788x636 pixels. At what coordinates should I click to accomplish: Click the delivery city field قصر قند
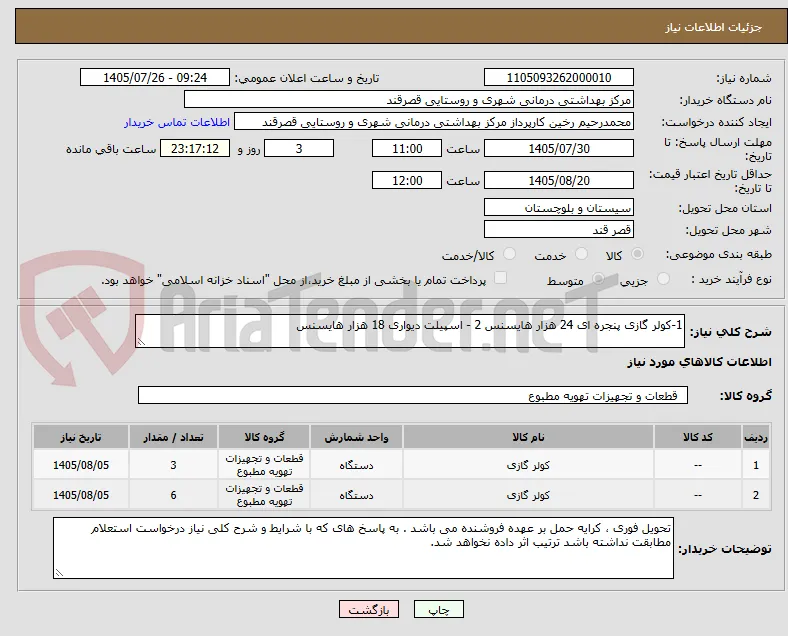coord(558,230)
